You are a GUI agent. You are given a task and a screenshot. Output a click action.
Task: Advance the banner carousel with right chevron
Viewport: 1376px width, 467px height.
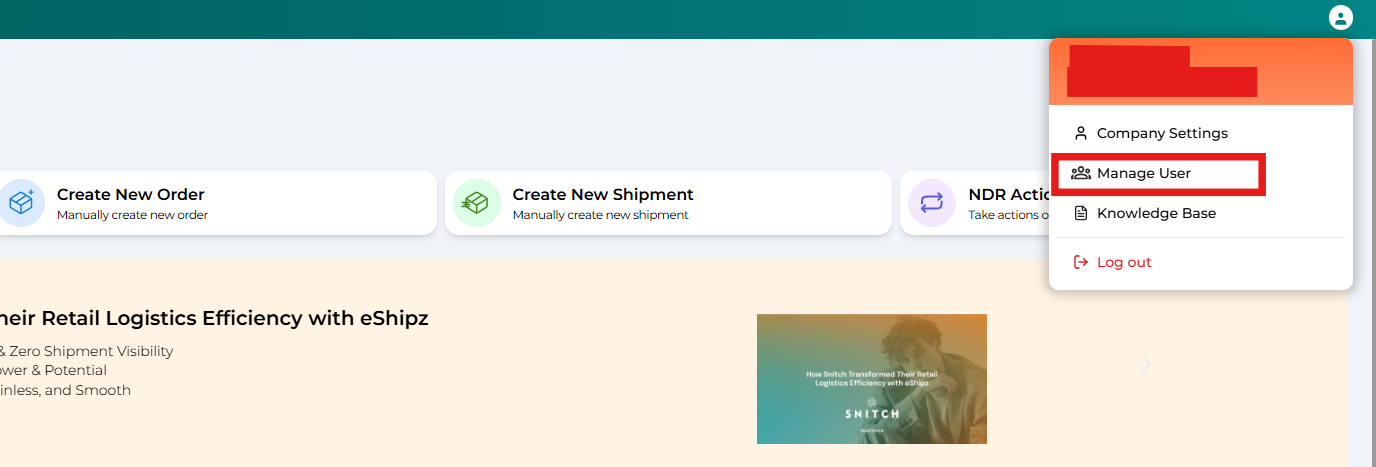tap(1146, 364)
